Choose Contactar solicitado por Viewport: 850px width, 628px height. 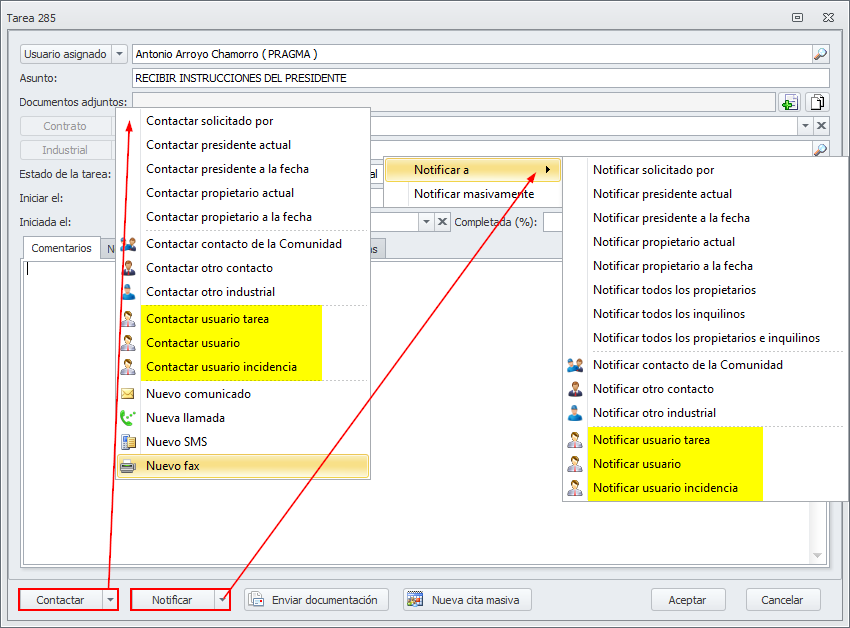pos(243,121)
